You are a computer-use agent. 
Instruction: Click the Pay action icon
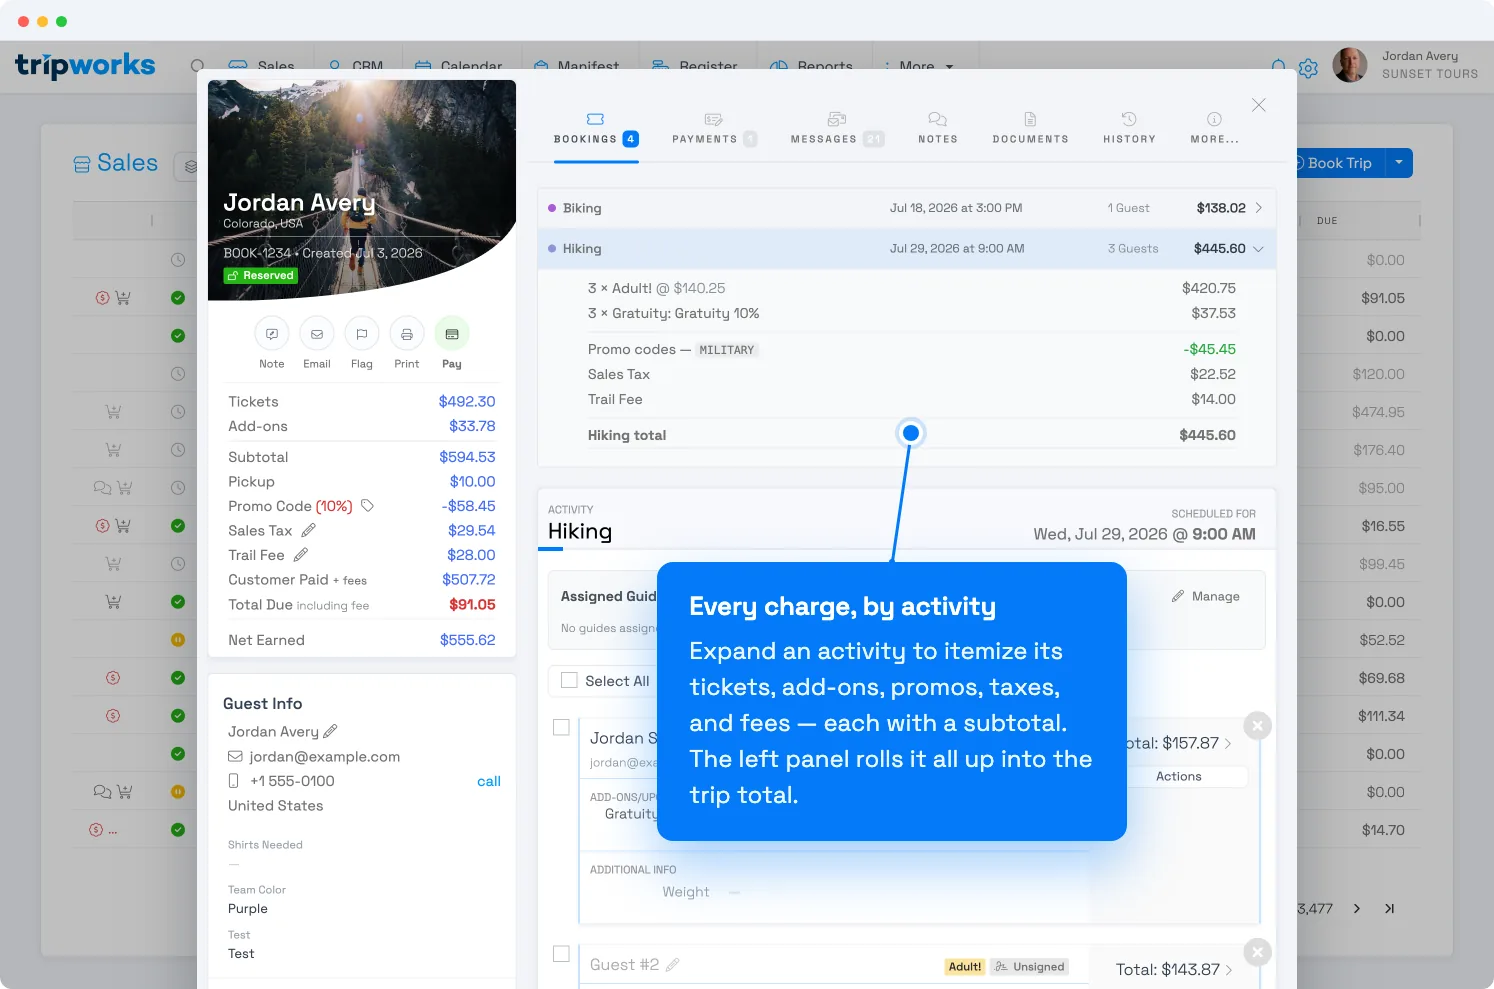click(x=452, y=334)
